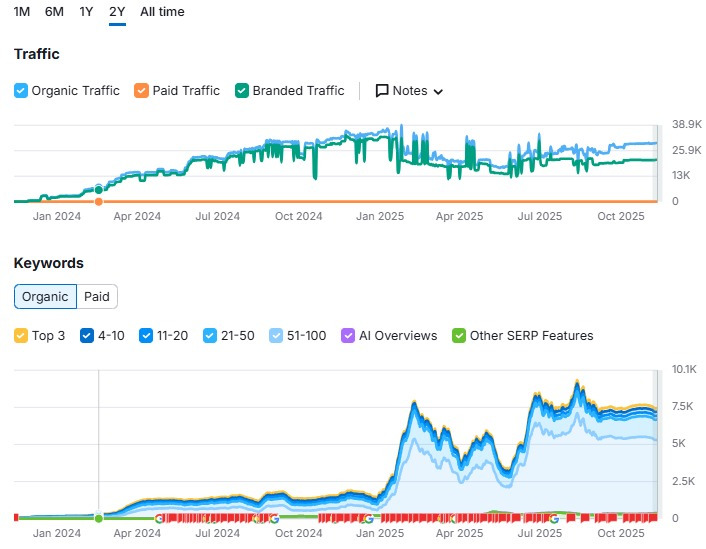Select the Organic keywords button
The width and height of the screenshot is (706, 549).
46,296
